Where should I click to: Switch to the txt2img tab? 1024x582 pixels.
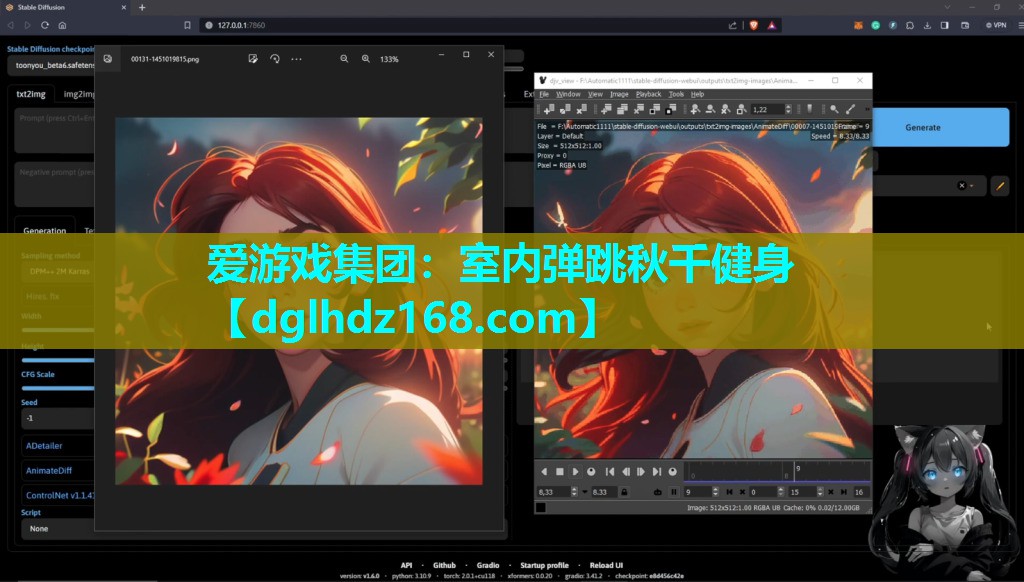(31, 94)
